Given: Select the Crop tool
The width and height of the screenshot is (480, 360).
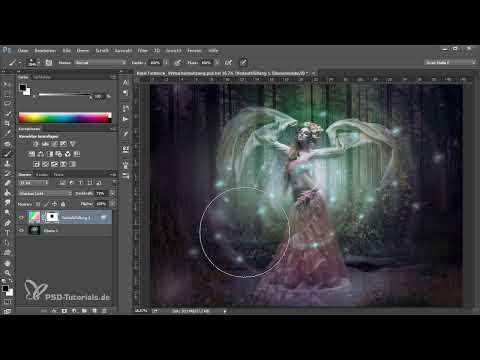Looking at the screenshot, I should (7, 123).
